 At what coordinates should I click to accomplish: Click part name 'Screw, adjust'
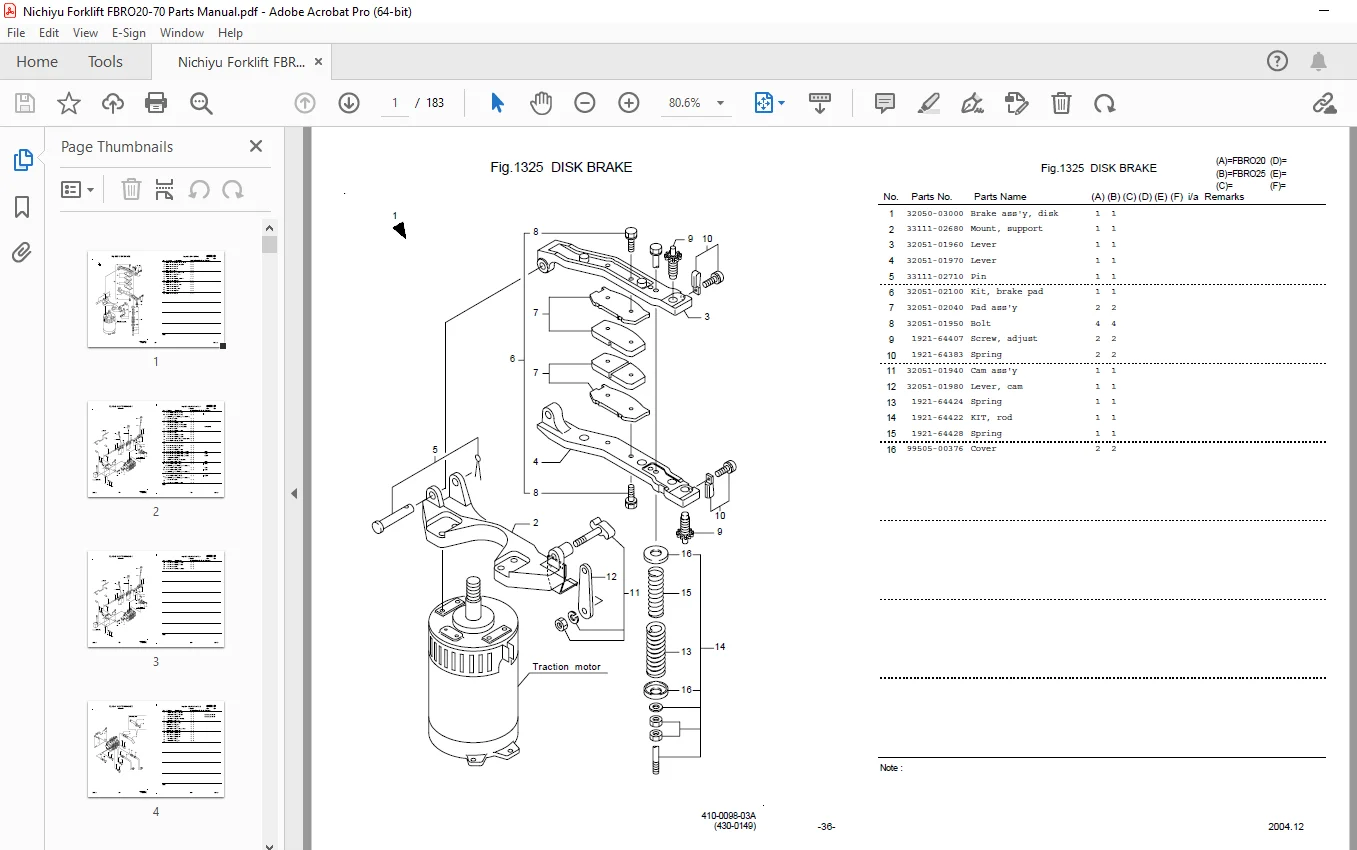[x=1004, y=339]
